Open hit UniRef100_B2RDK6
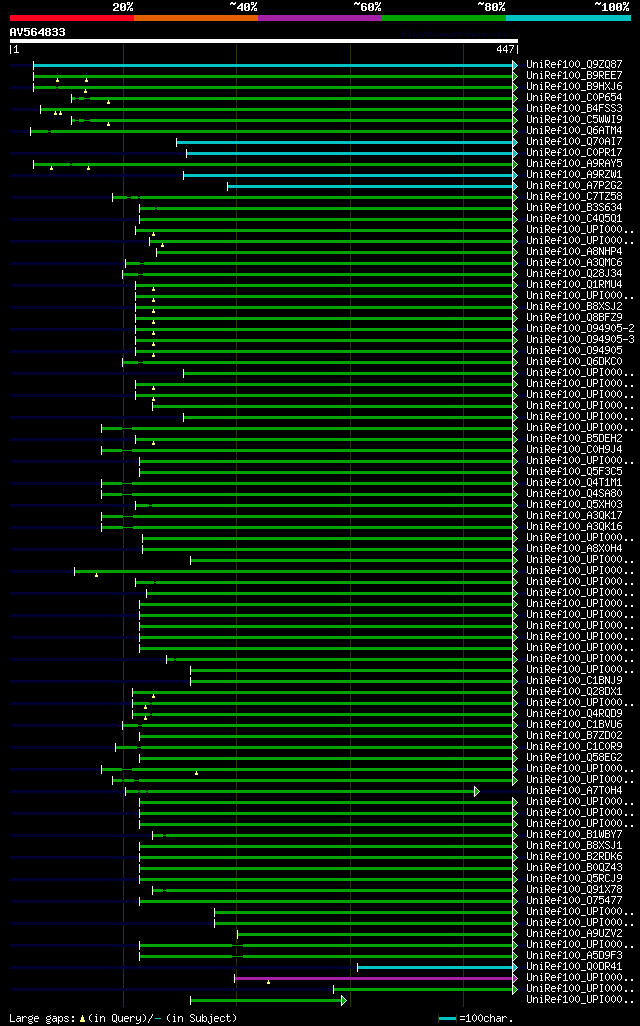The image size is (640, 1026). (574, 857)
